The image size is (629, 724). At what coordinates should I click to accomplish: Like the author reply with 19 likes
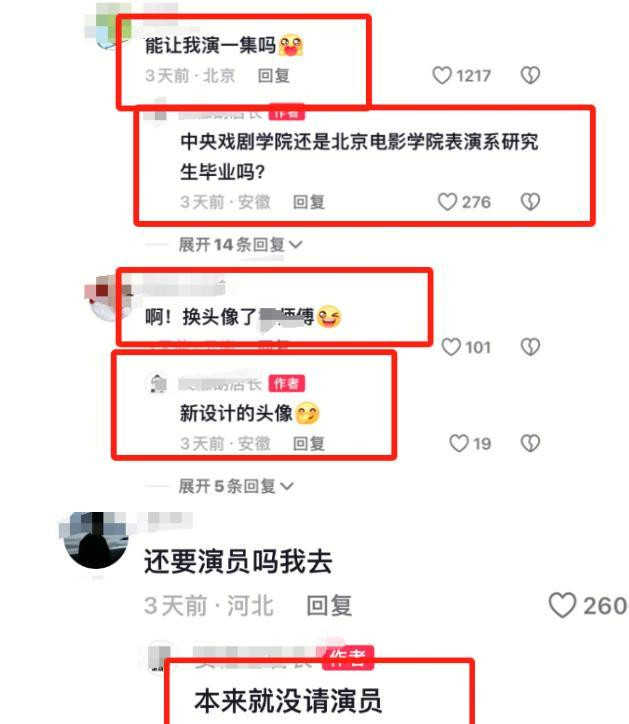click(x=459, y=443)
